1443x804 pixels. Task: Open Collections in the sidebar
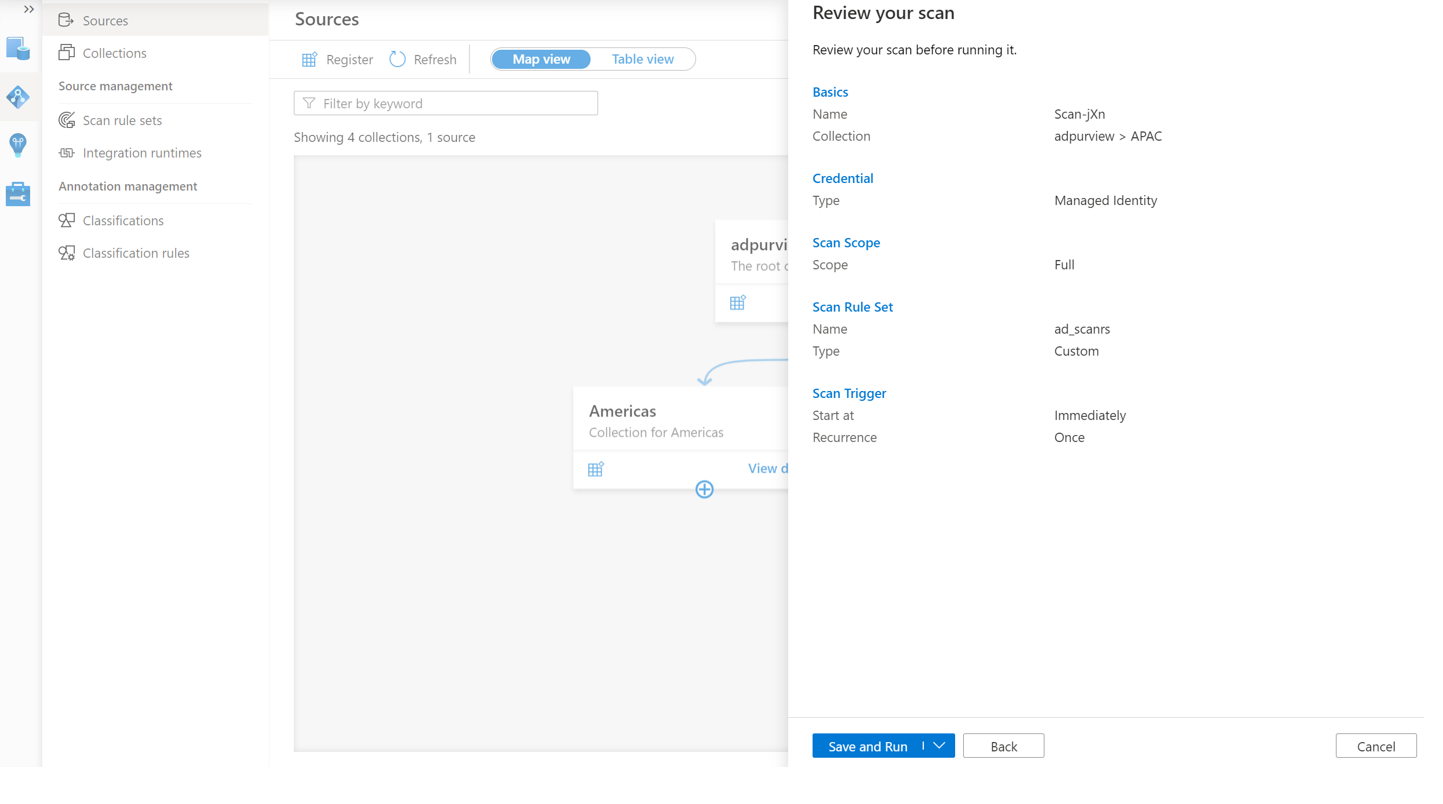[x=114, y=53]
